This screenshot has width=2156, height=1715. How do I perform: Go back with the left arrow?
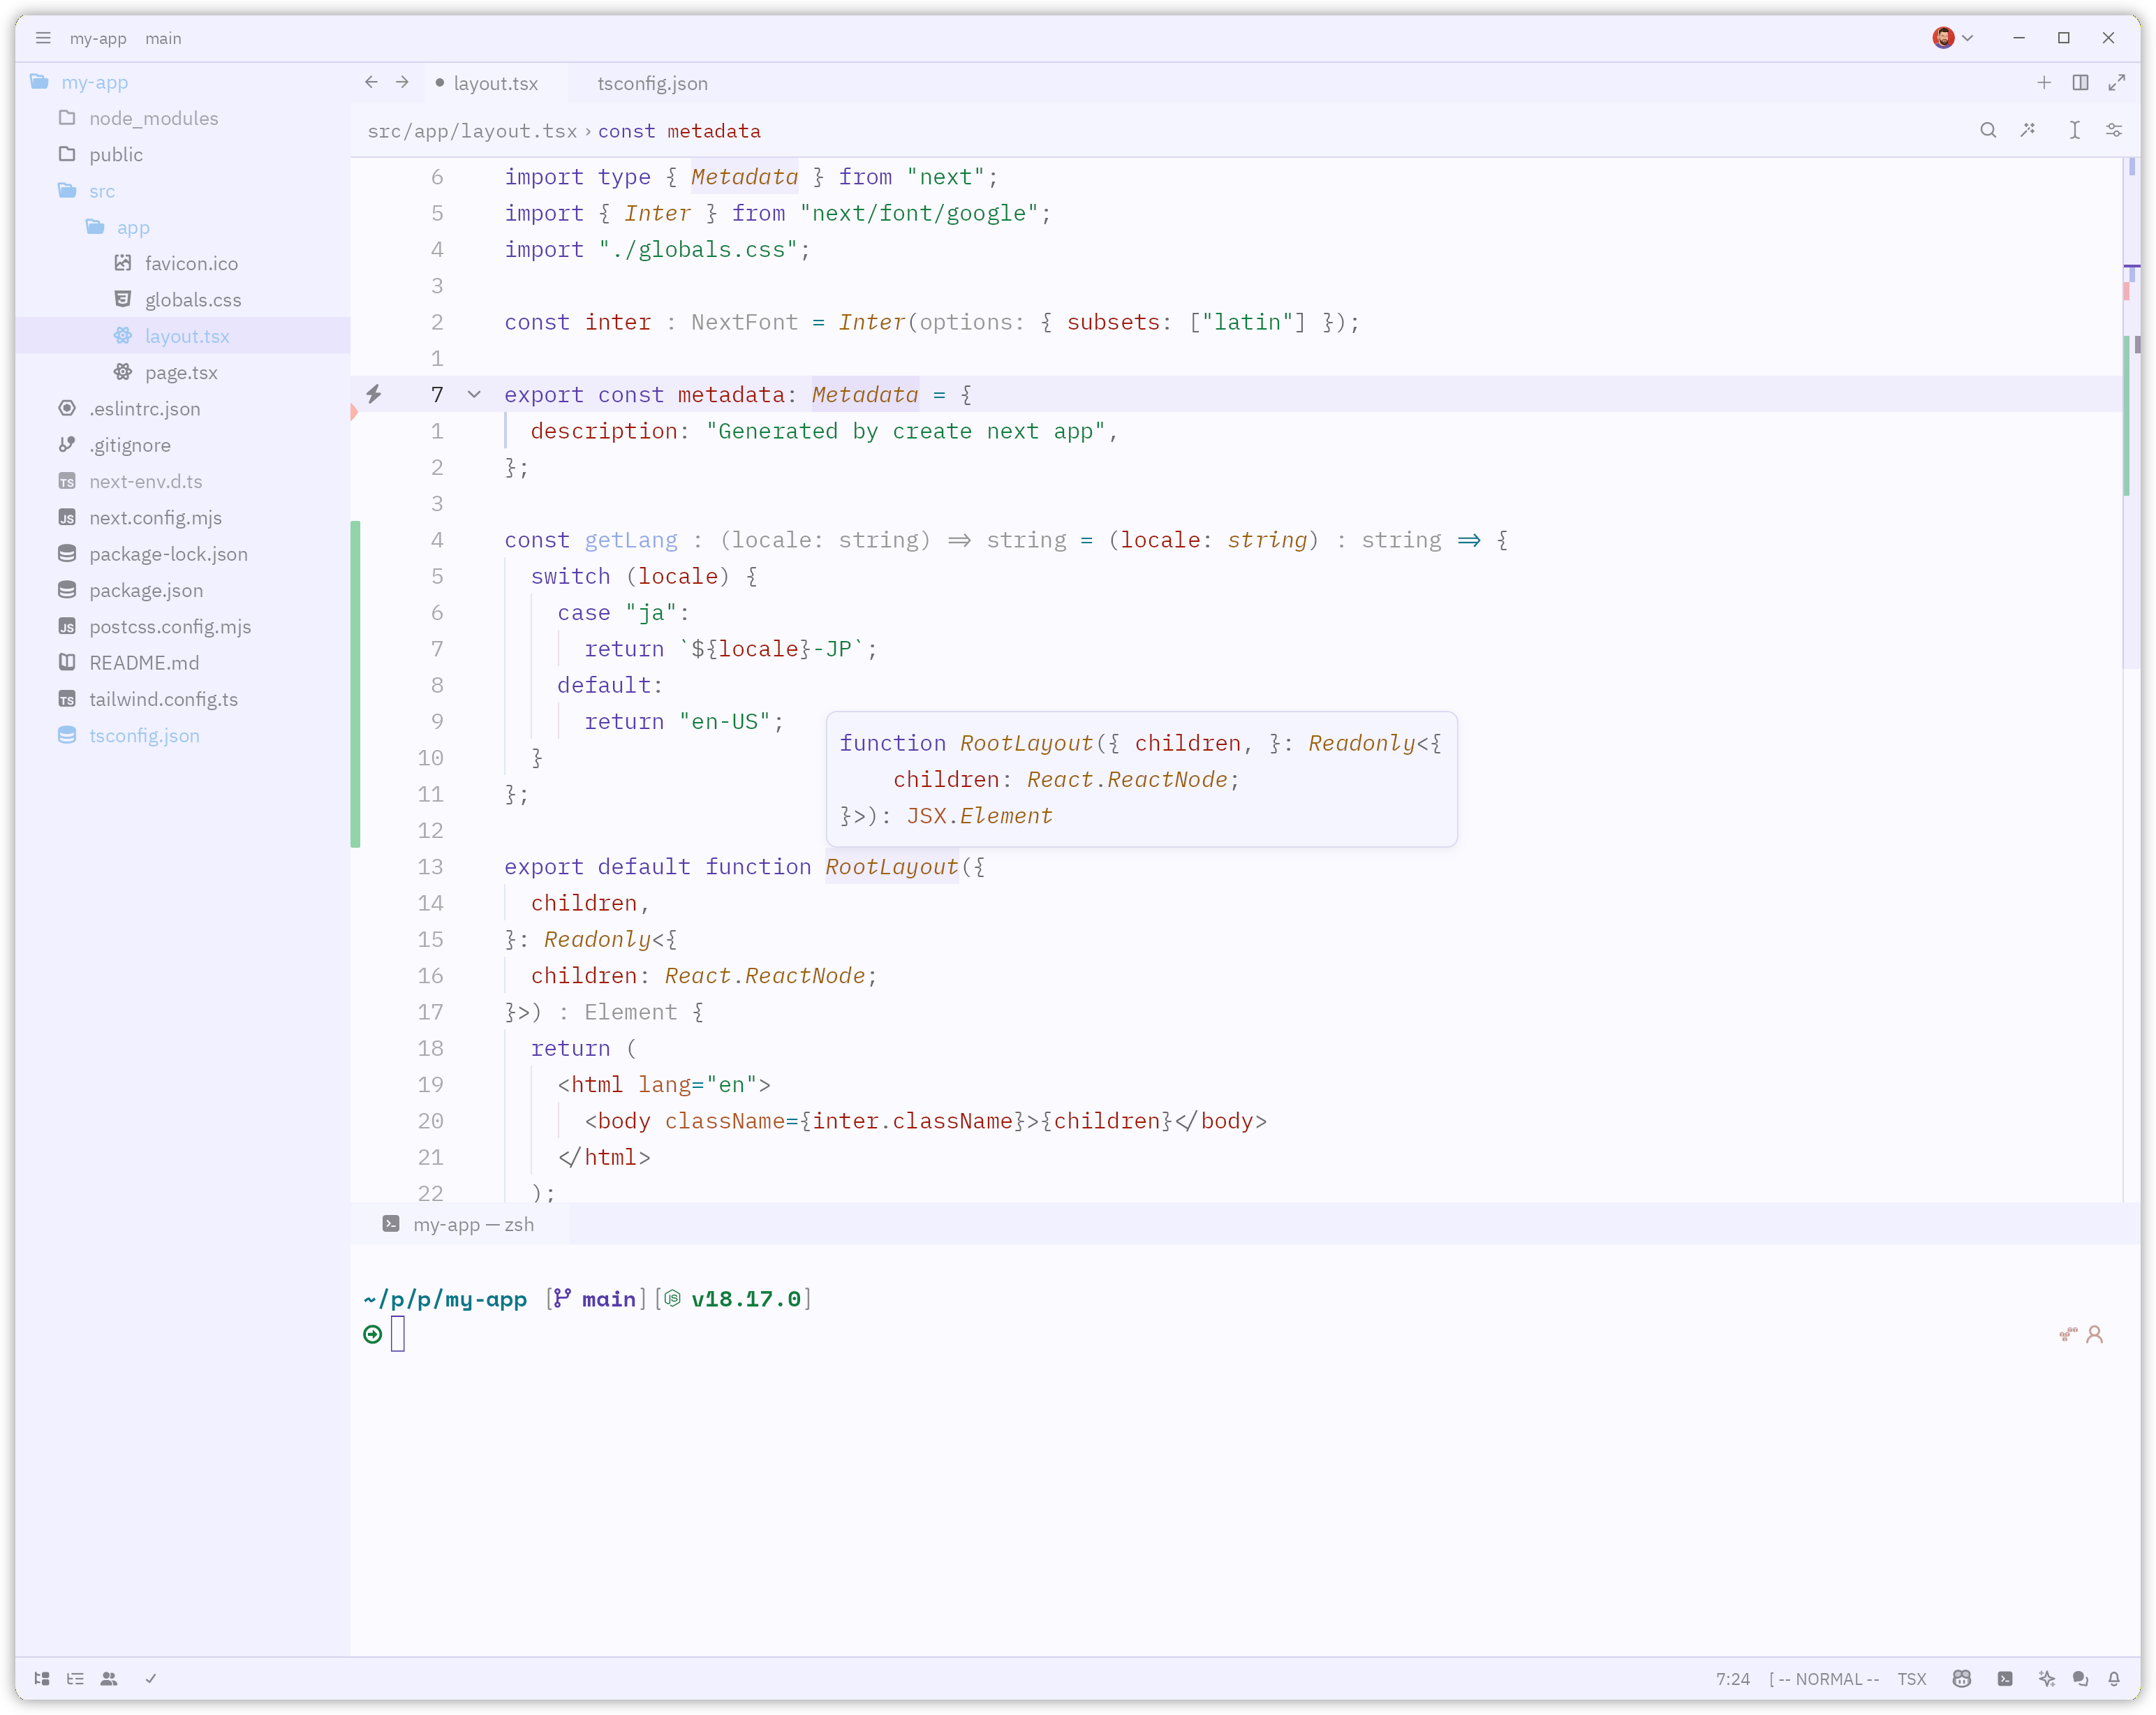(371, 82)
